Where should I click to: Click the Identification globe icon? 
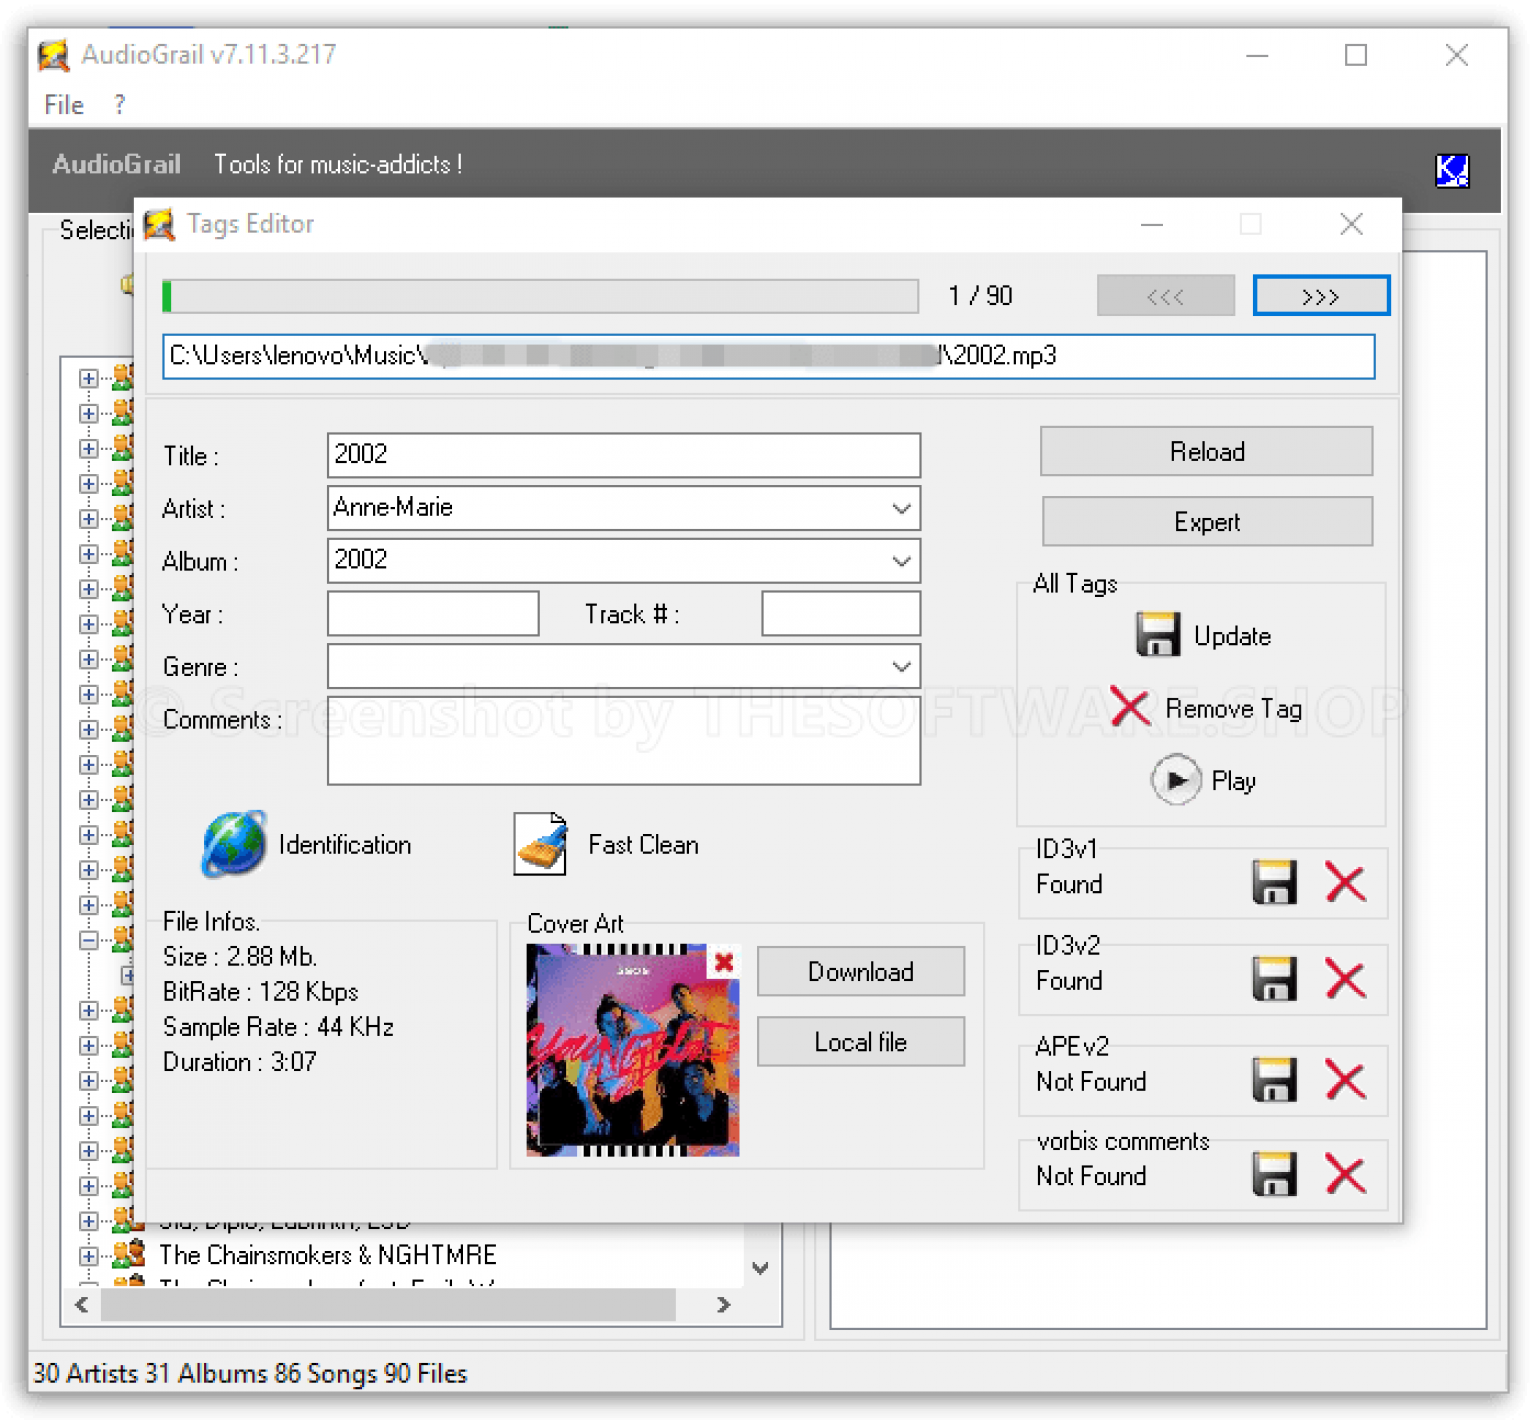[234, 844]
